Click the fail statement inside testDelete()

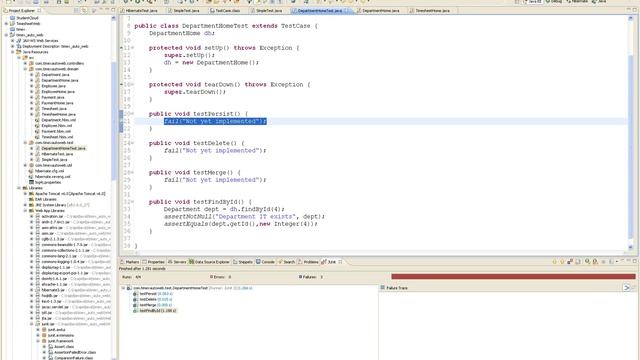(x=215, y=151)
